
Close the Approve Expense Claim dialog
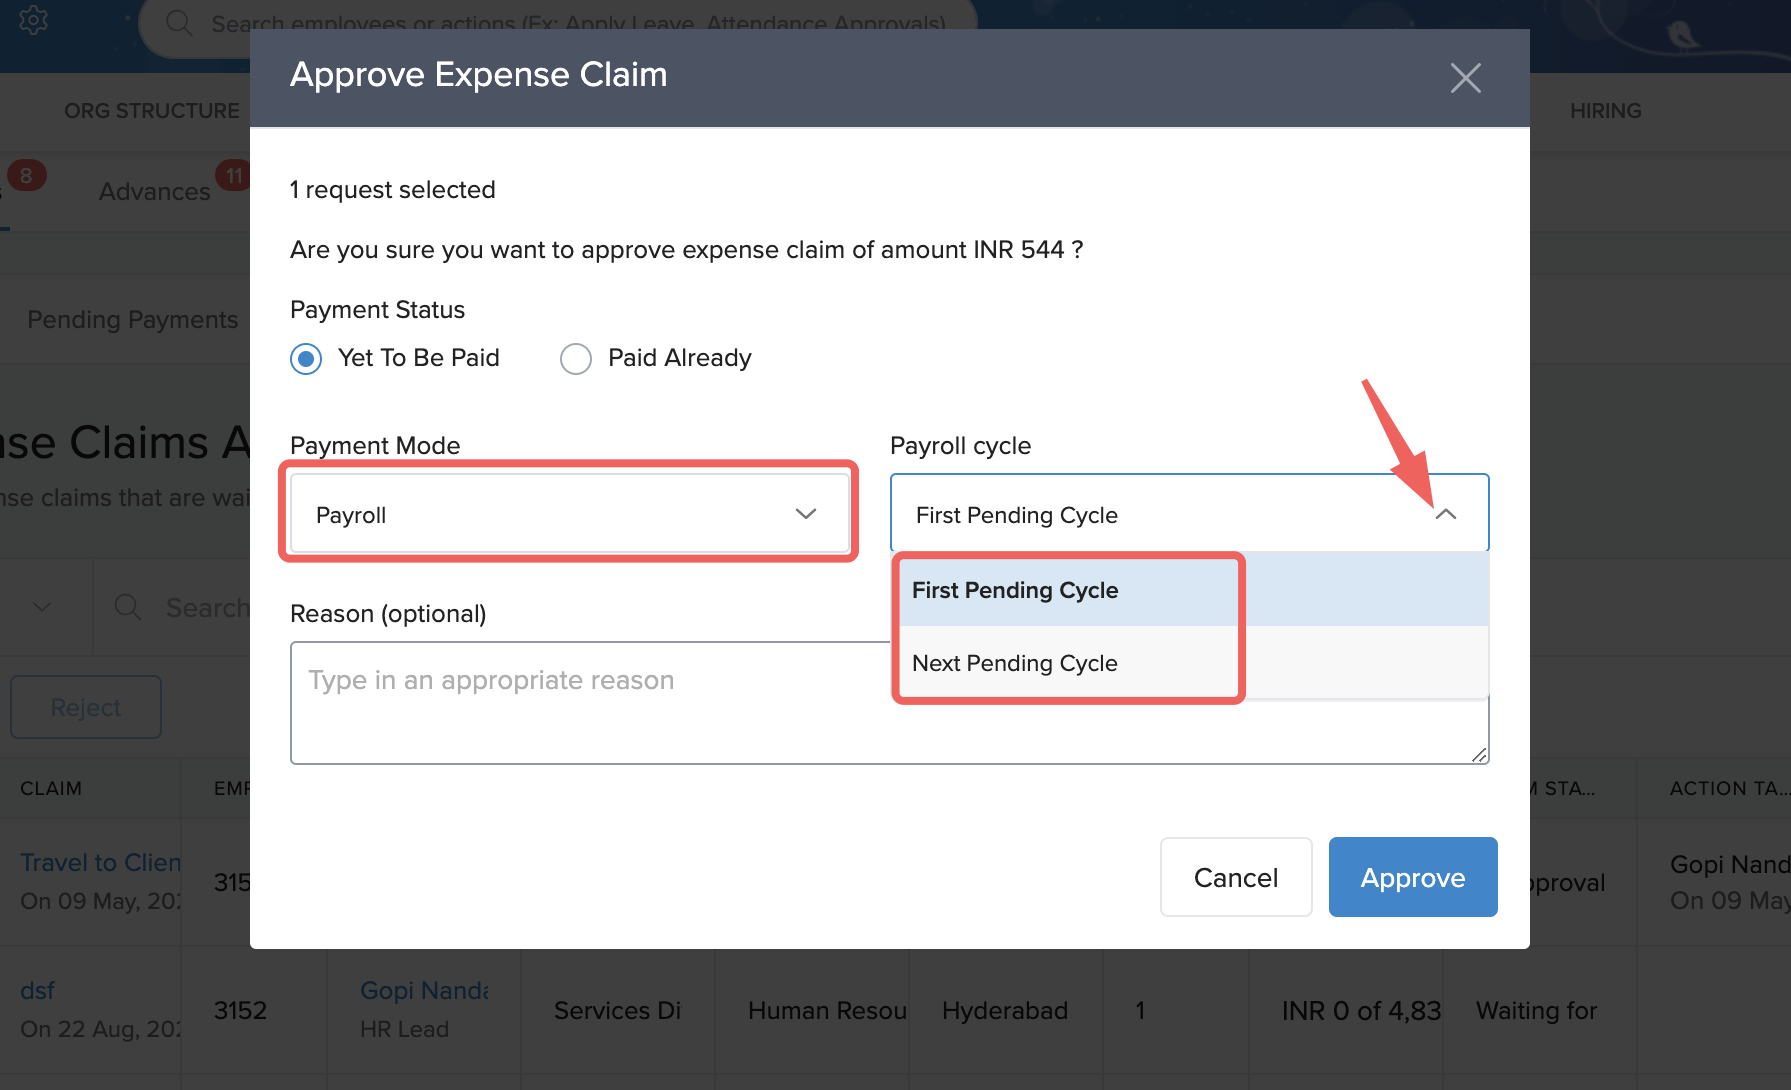click(1465, 78)
